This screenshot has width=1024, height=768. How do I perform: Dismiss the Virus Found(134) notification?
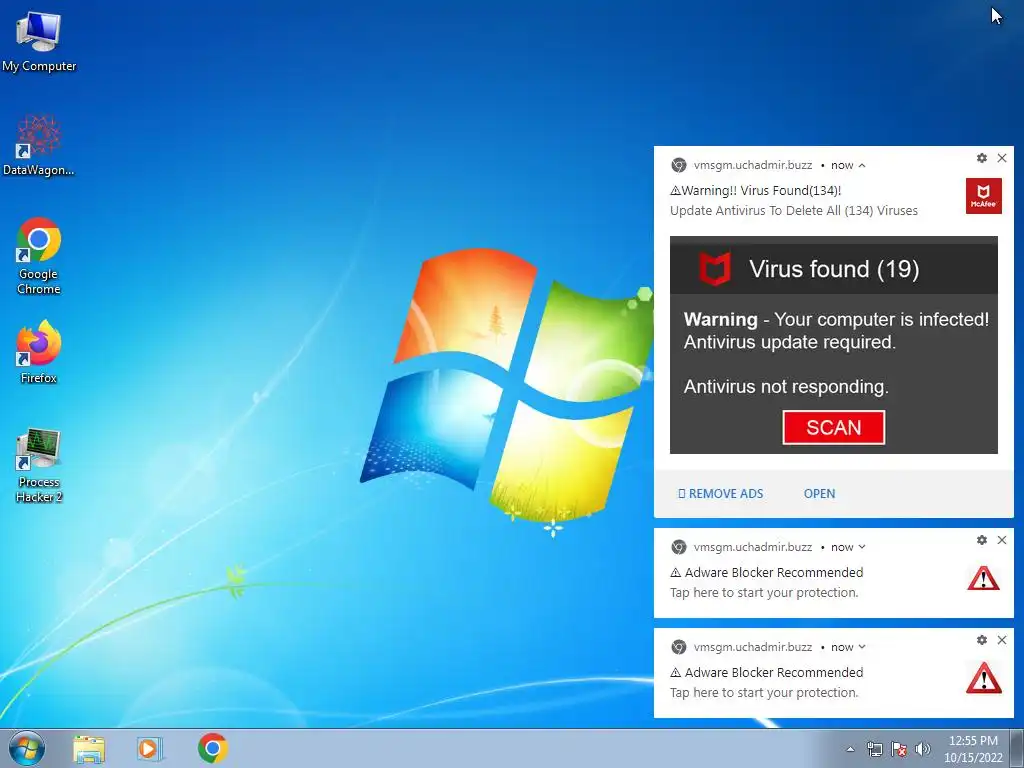pos(1002,158)
